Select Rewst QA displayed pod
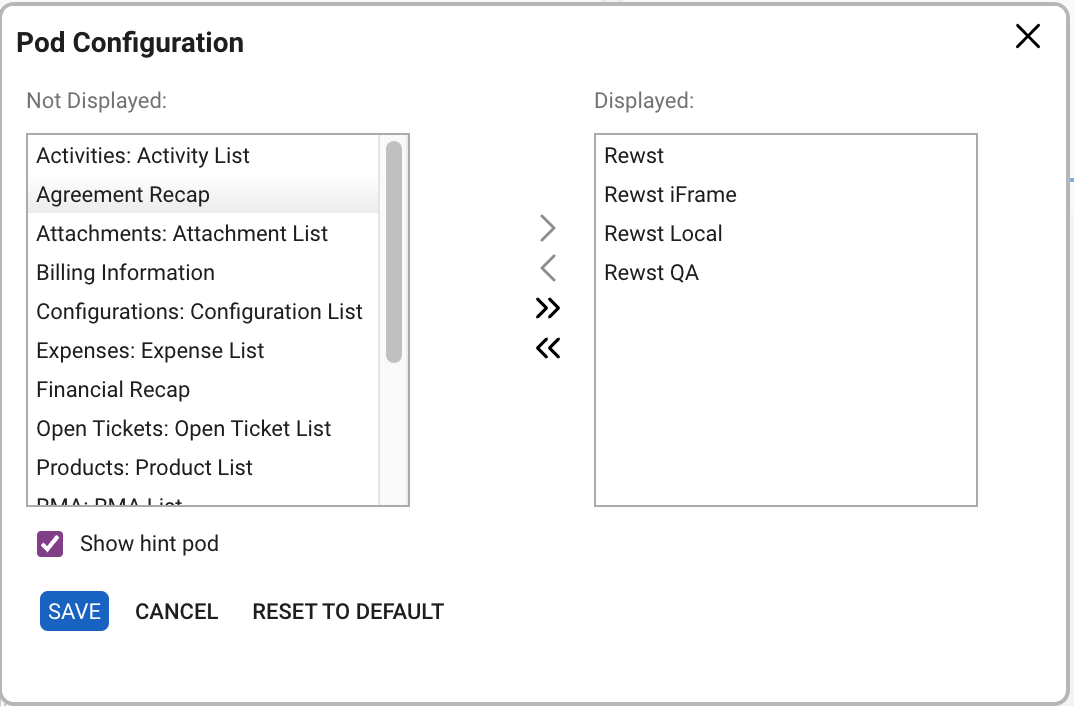 point(651,273)
